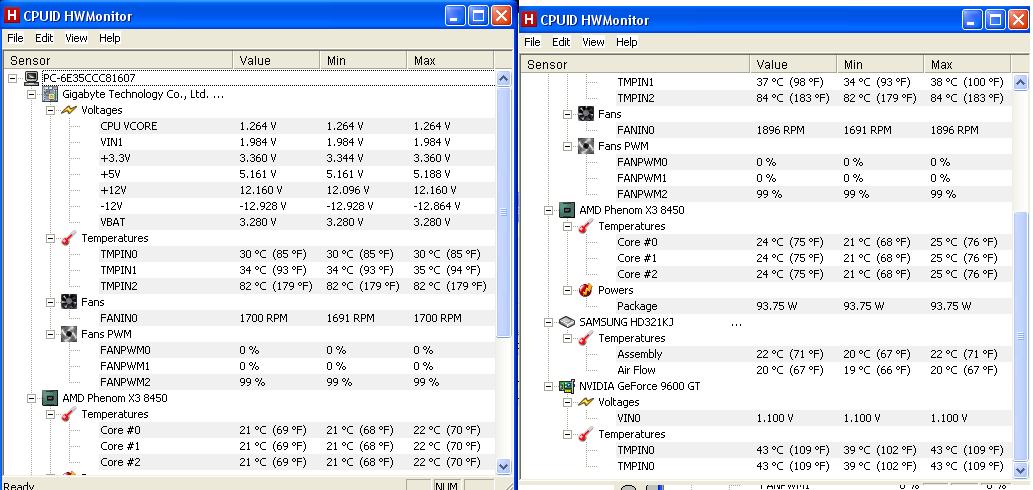Click the scroll-up arrow in right window
The width and height of the screenshot is (1033, 490).
[x=1020, y=83]
